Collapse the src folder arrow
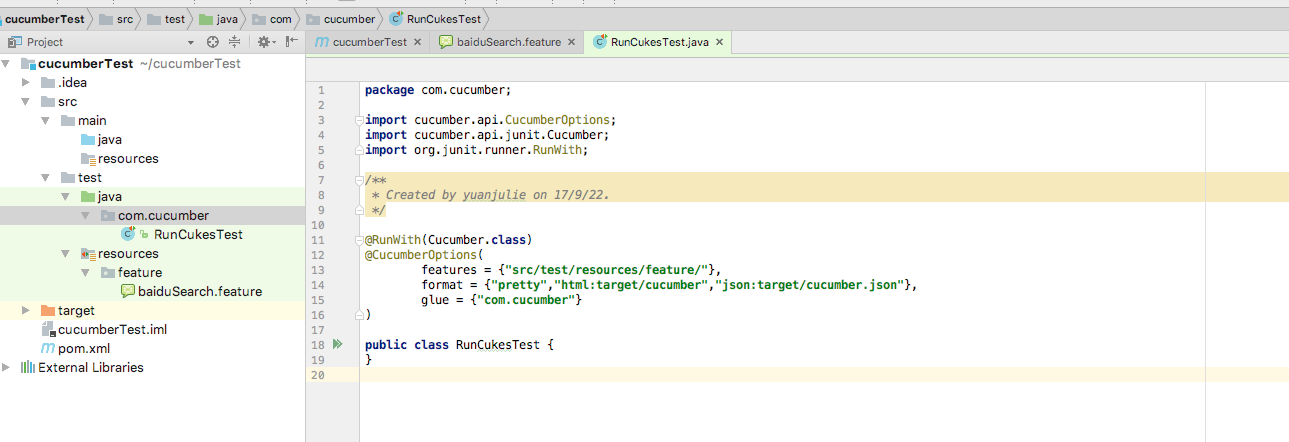The height and width of the screenshot is (442, 1289). [x=26, y=101]
